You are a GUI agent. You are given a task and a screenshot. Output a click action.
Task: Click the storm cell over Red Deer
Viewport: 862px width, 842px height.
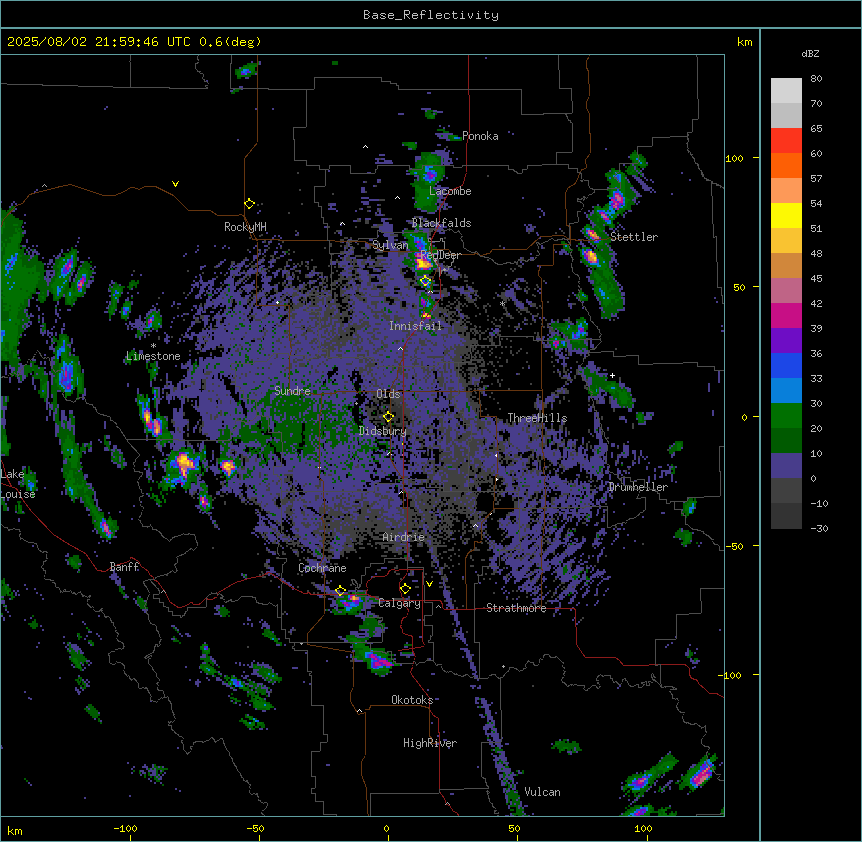pos(423,263)
